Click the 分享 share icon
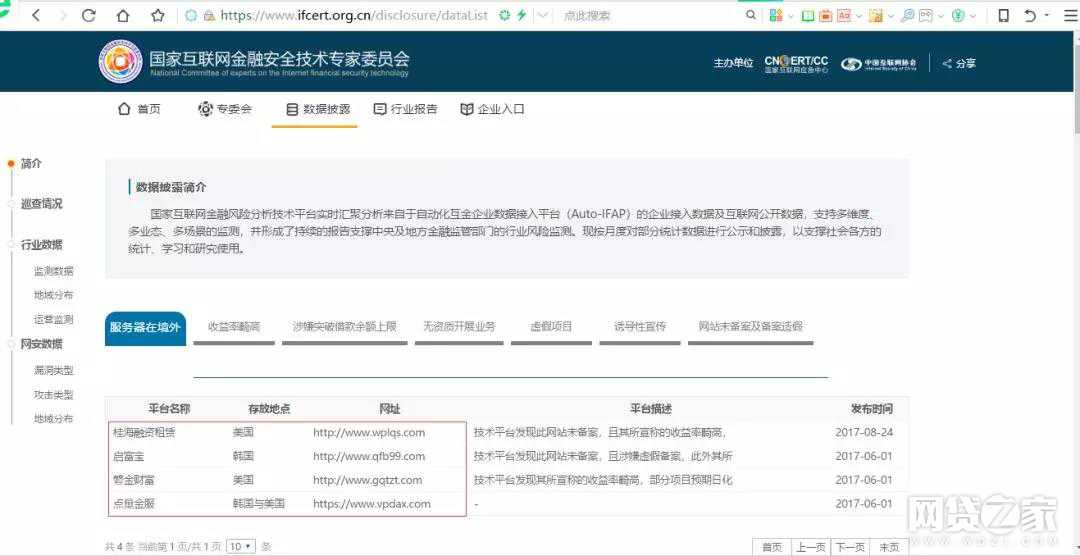1080x556 pixels. pos(958,63)
